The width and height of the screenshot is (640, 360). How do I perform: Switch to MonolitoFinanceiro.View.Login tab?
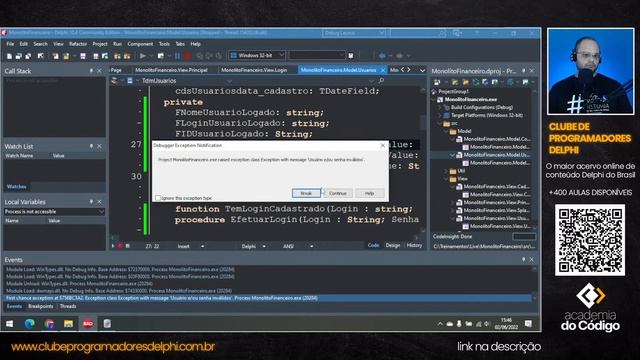pyautogui.click(x=254, y=70)
